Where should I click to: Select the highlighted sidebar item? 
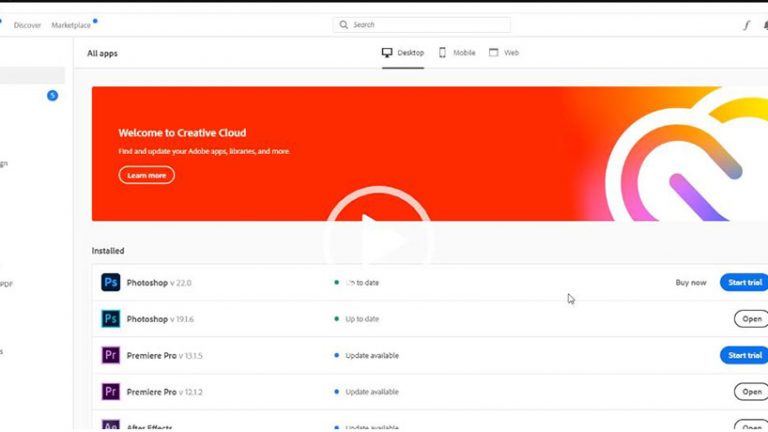32,75
